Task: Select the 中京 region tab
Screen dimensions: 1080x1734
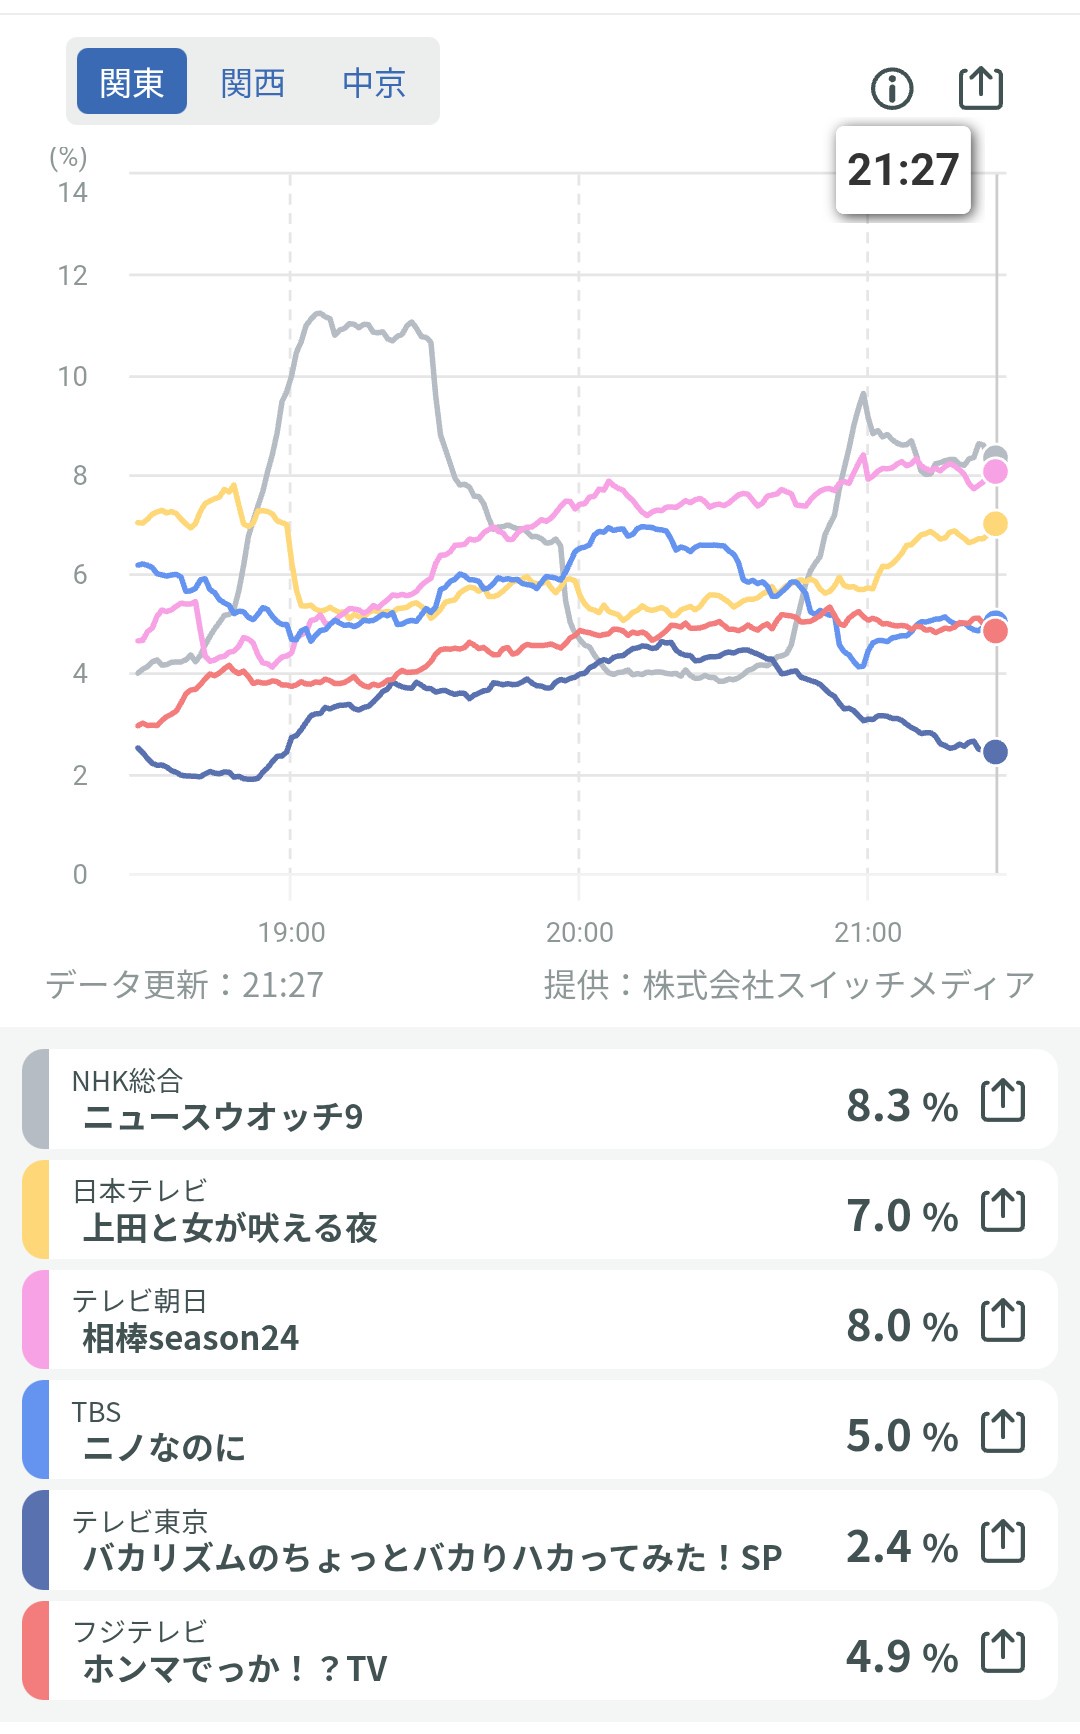Action: [374, 82]
